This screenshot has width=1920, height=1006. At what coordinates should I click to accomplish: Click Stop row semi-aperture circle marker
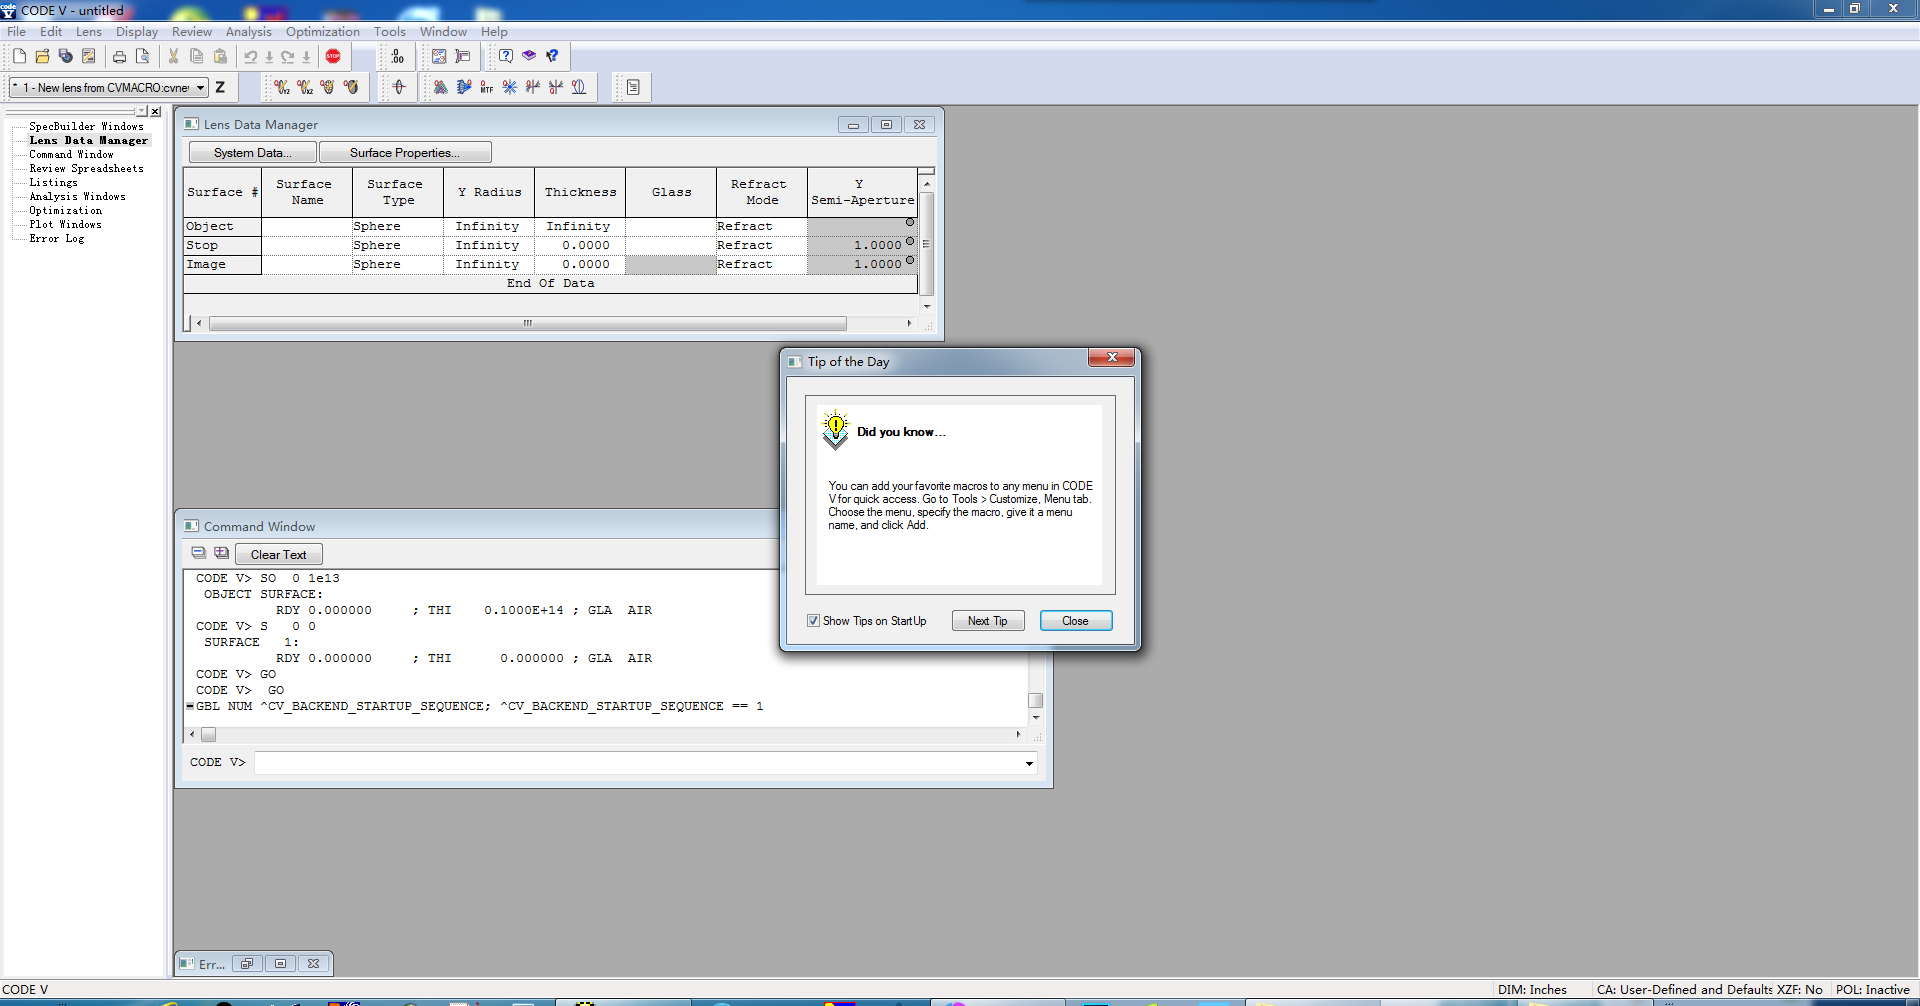[x=910, y=241]
